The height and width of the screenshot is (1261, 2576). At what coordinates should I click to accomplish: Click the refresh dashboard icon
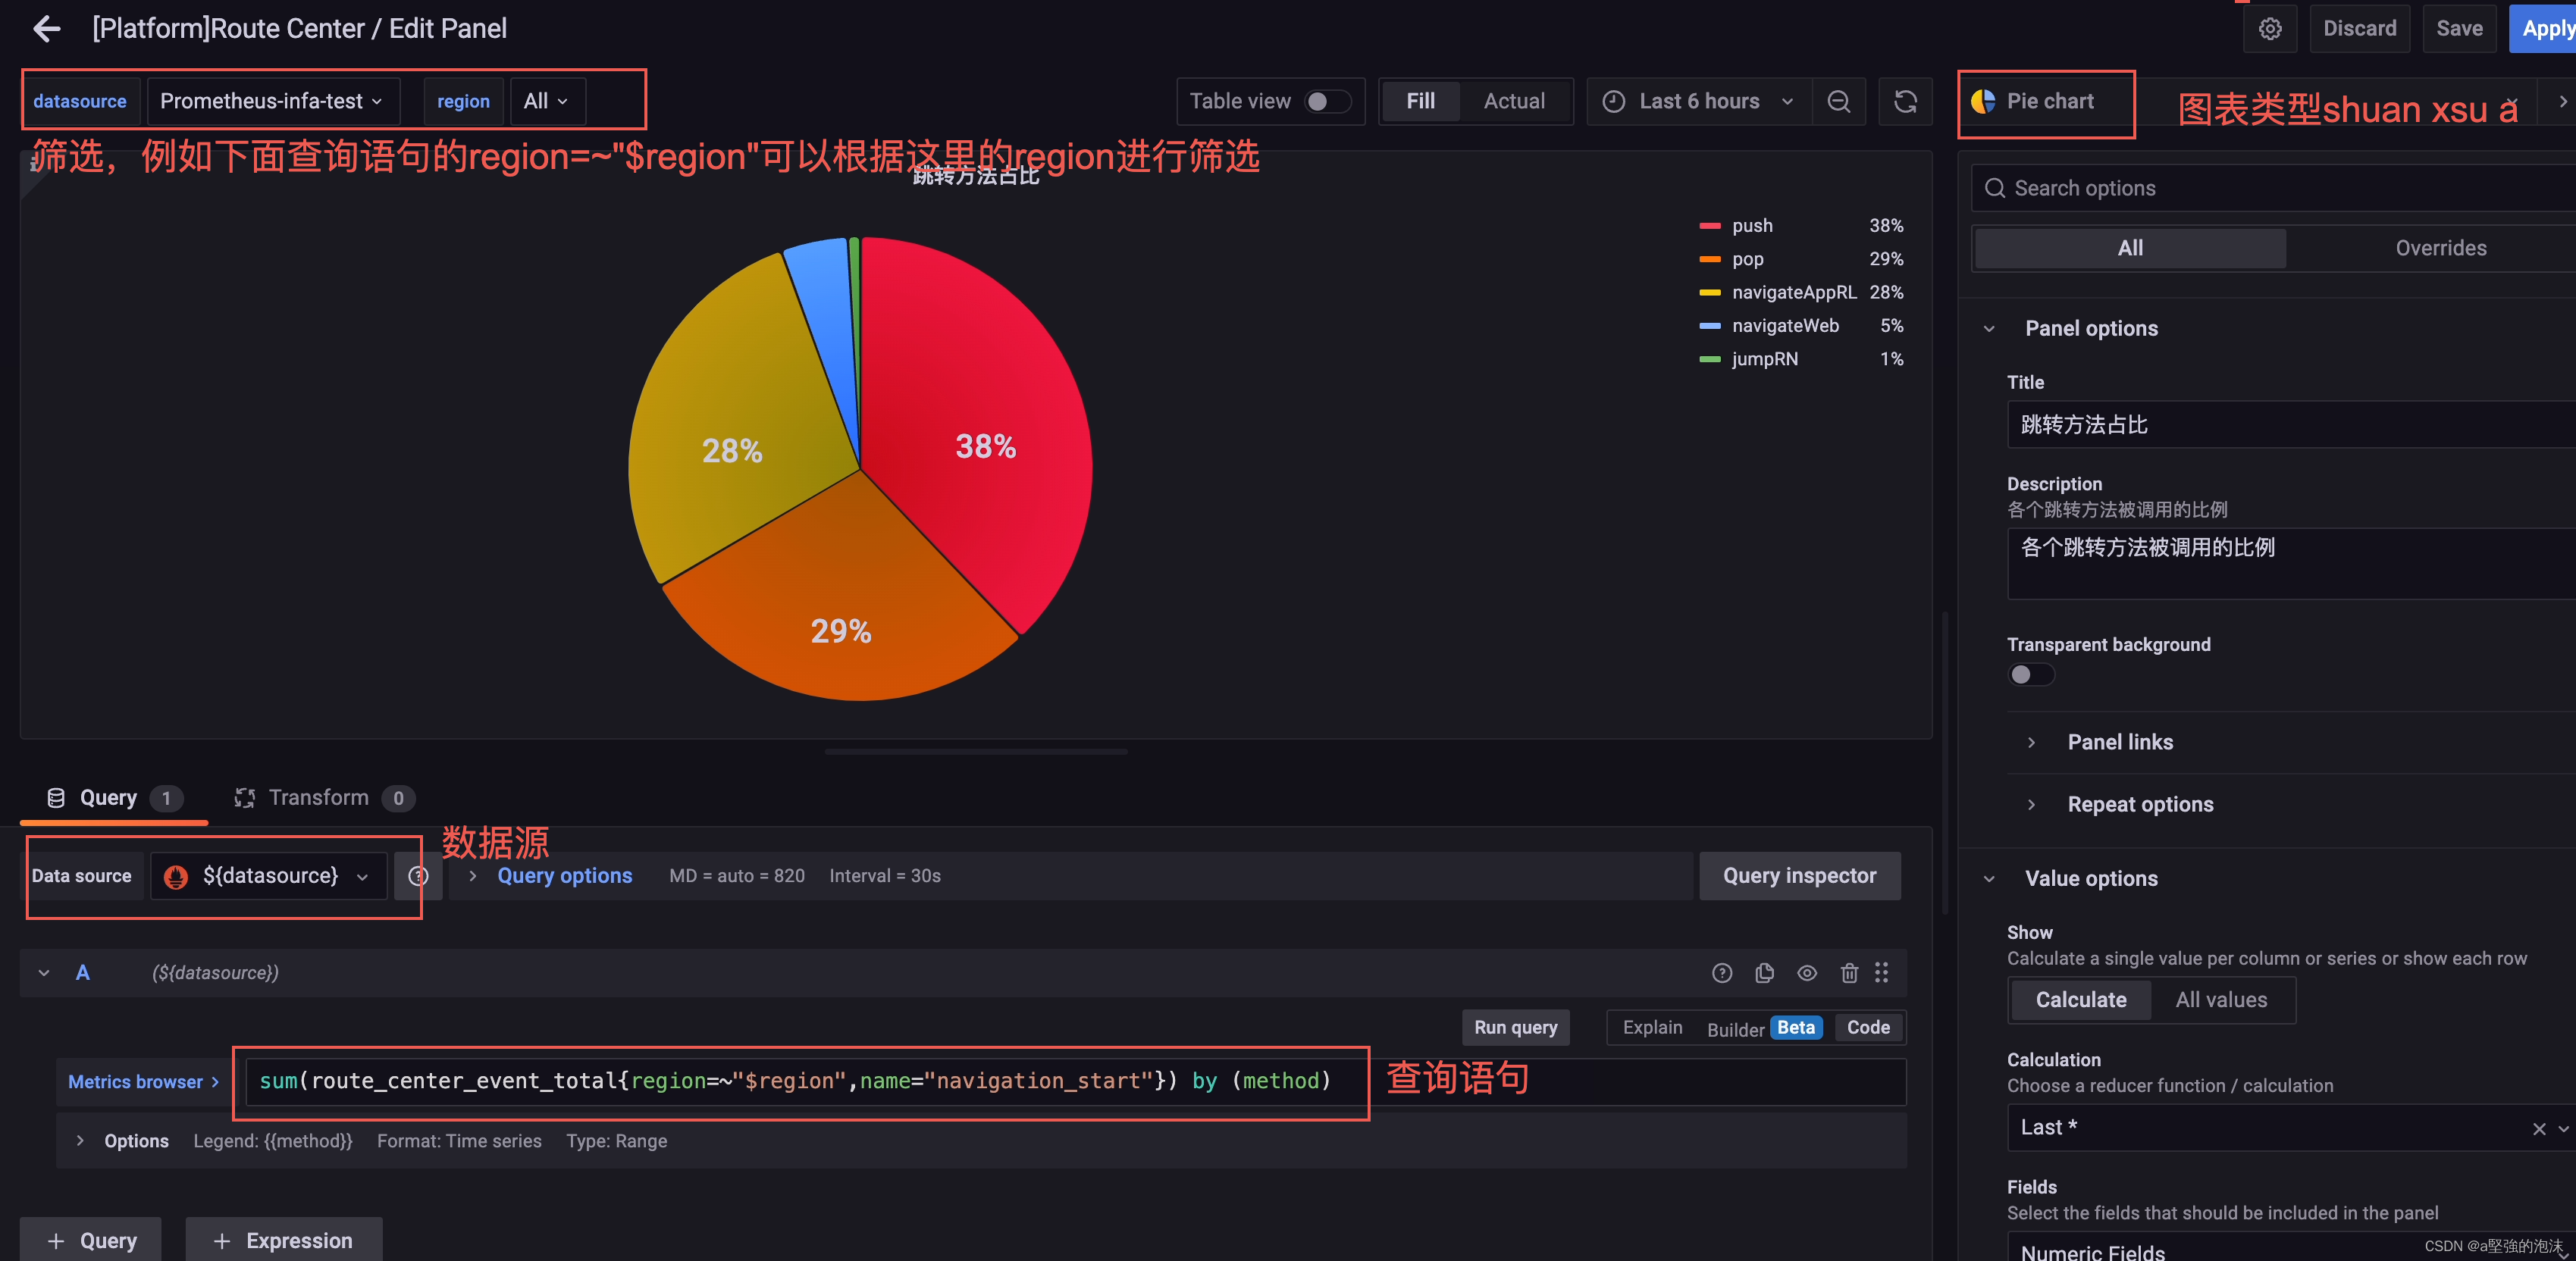click(1904, 100)
